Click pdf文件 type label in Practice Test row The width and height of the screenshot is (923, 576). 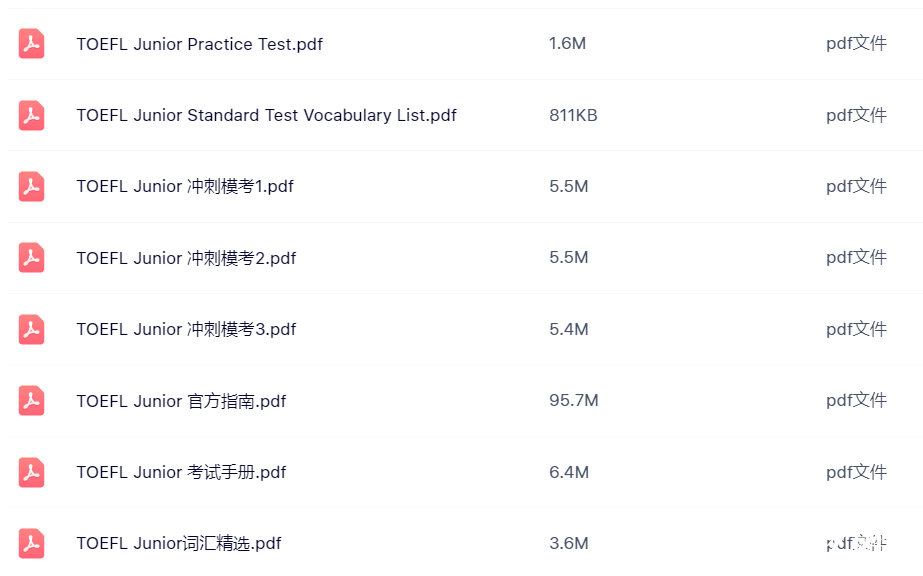(x=856, y=44)
